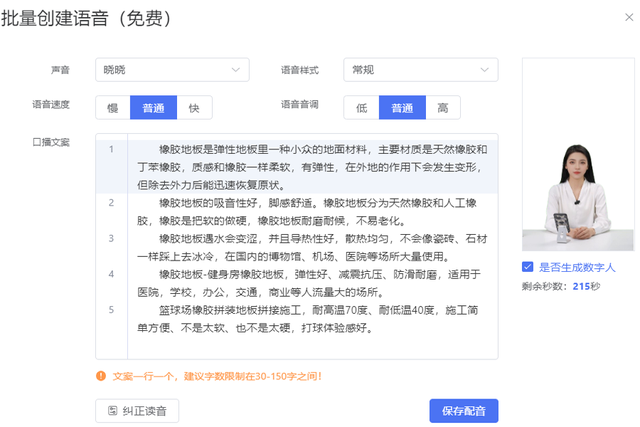The height and width of the screenshot is (427, 640).
Task: Open the 语音样式 dropdown showing 常规
Action: pos(421,70)
